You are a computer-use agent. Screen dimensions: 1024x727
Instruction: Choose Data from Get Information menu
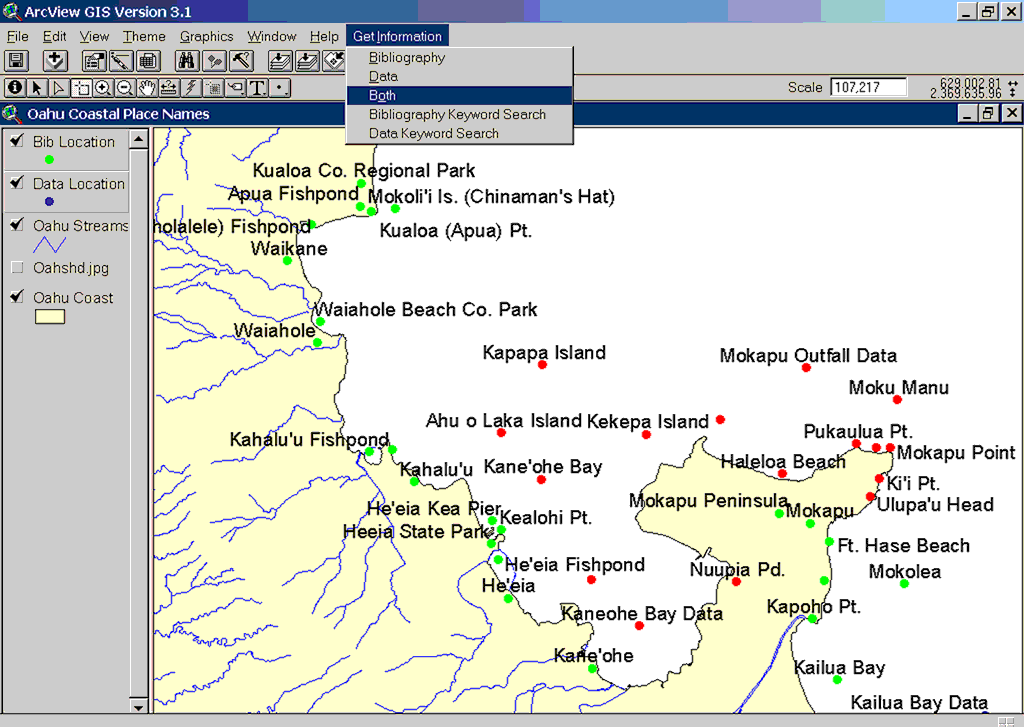[460, 76]
